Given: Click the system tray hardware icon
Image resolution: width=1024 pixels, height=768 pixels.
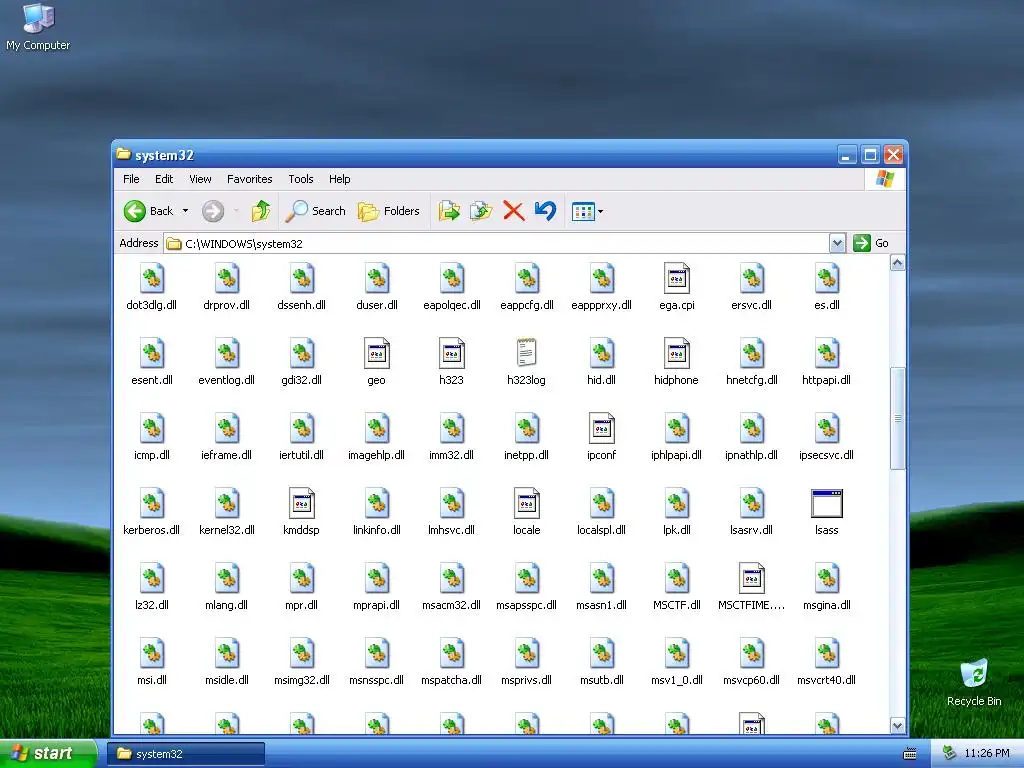Looking at the screenshot, I should [x=950, y=754].
